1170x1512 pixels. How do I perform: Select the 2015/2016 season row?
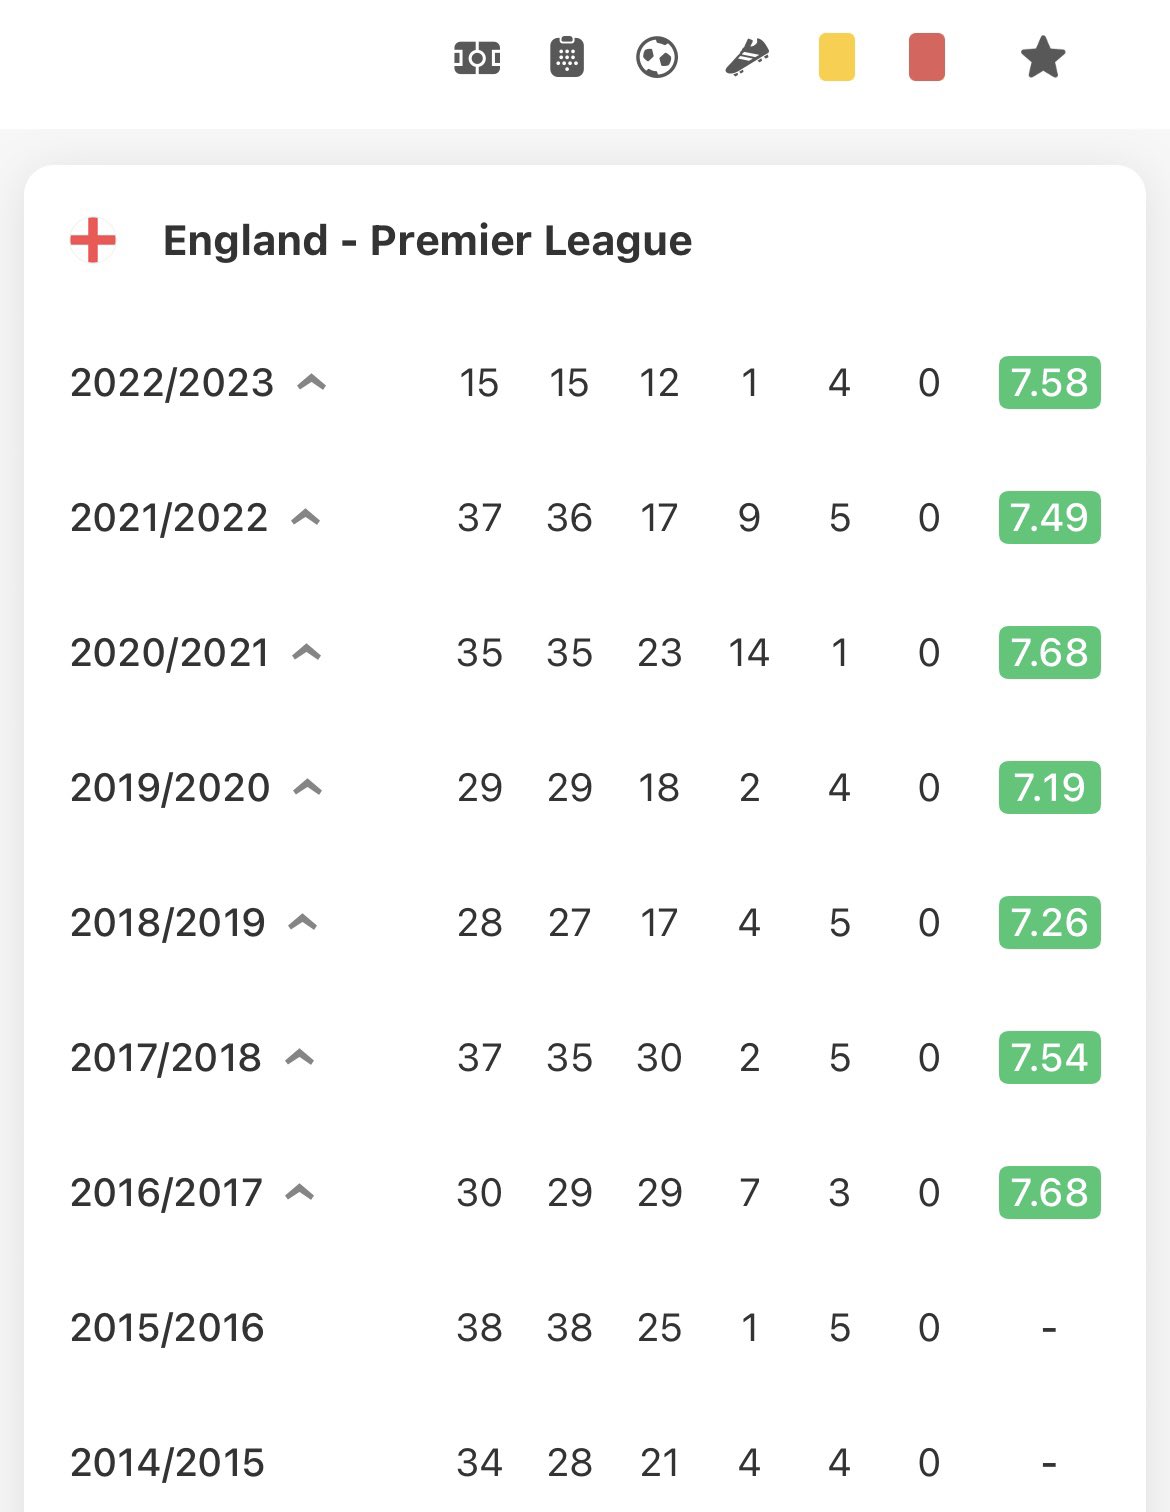coord(167,1327)
